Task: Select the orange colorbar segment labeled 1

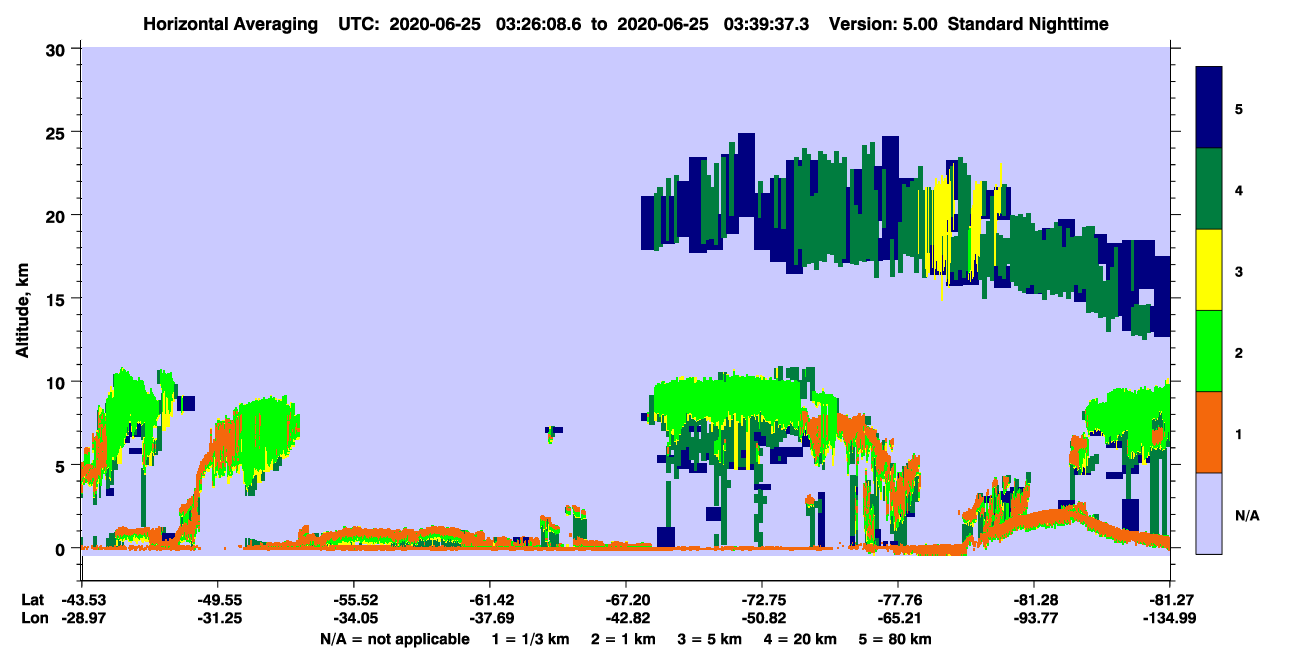Action: point(1209,432)
